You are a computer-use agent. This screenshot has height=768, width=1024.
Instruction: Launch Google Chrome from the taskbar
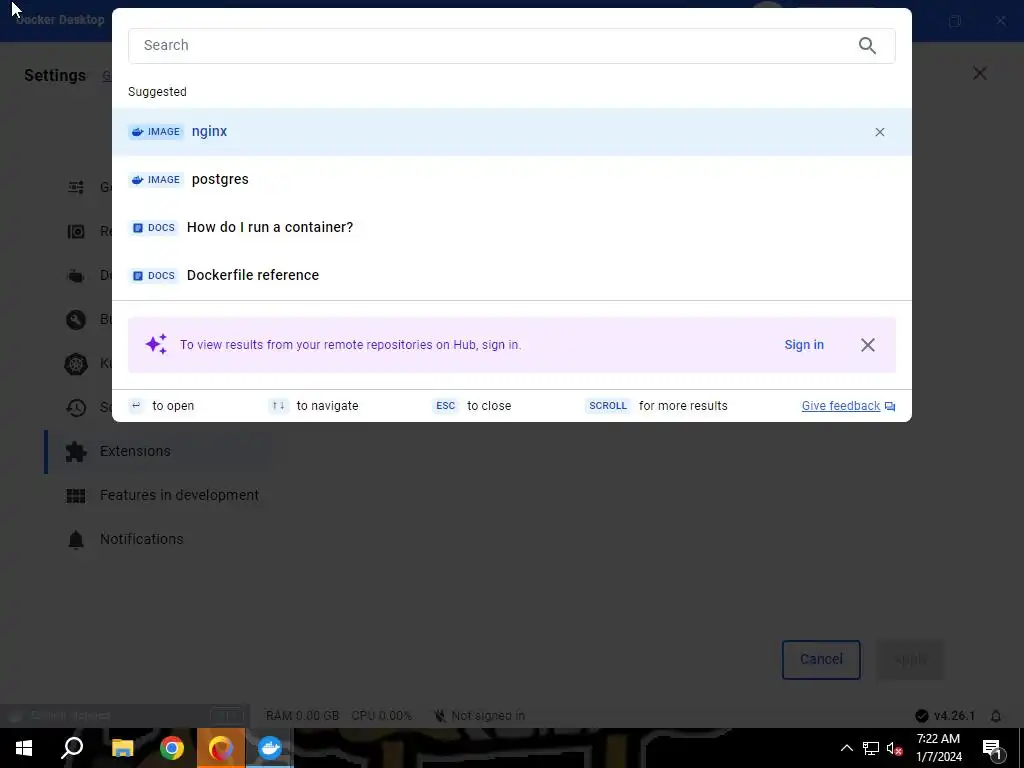pos(172,748)
